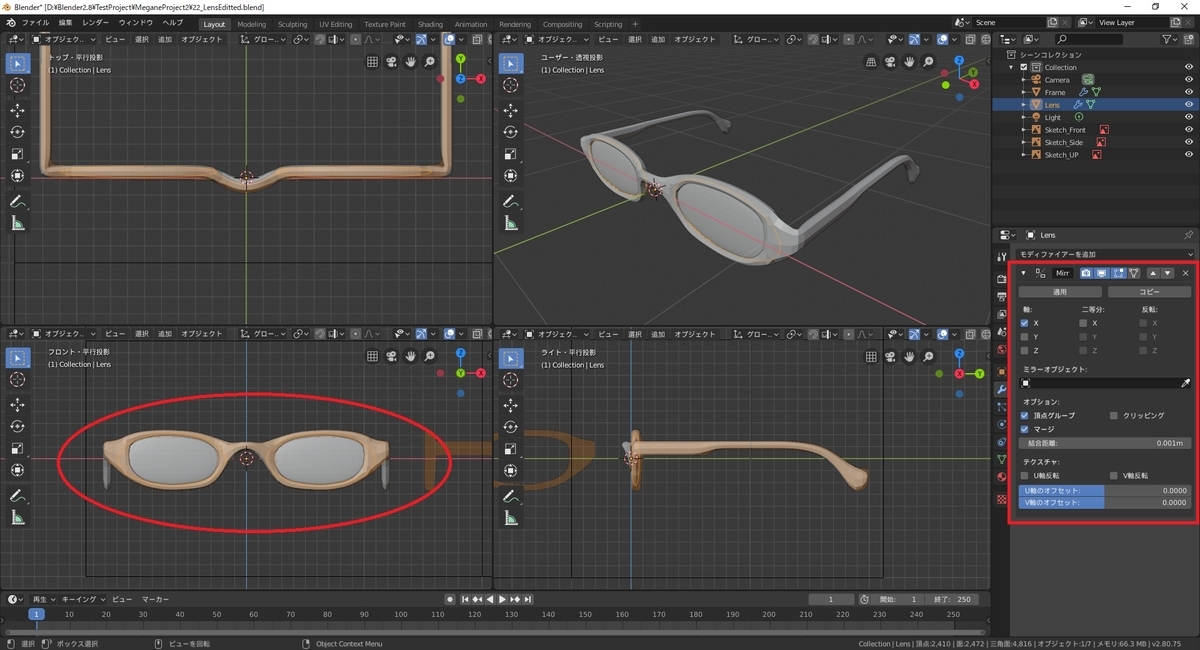The image size is (1200, 650).
Task: Click the eyedropper for mirror object
Action: tap(1186, 383)
